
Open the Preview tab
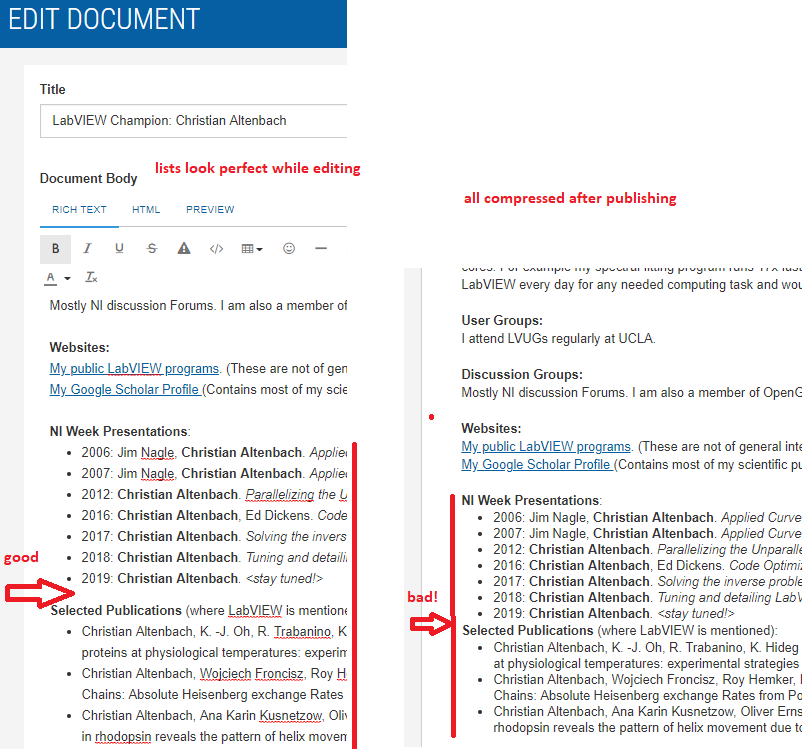[x=210, y=210]
